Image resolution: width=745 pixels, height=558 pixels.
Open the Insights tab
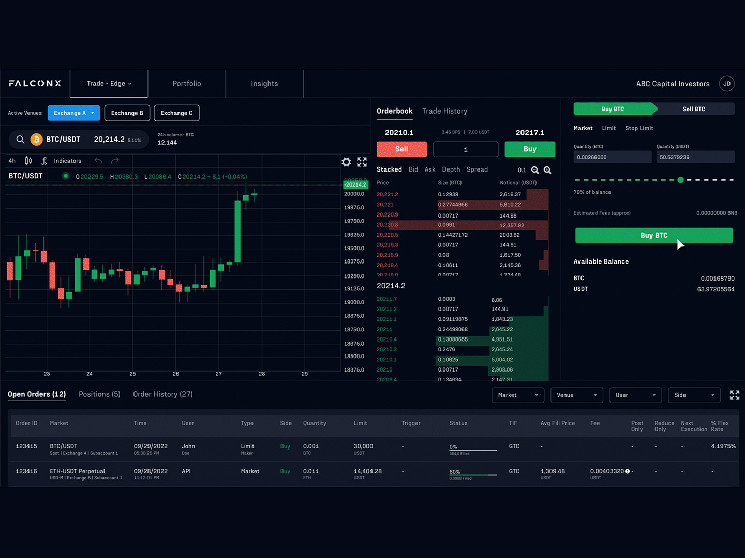click(x=264, y=84)
